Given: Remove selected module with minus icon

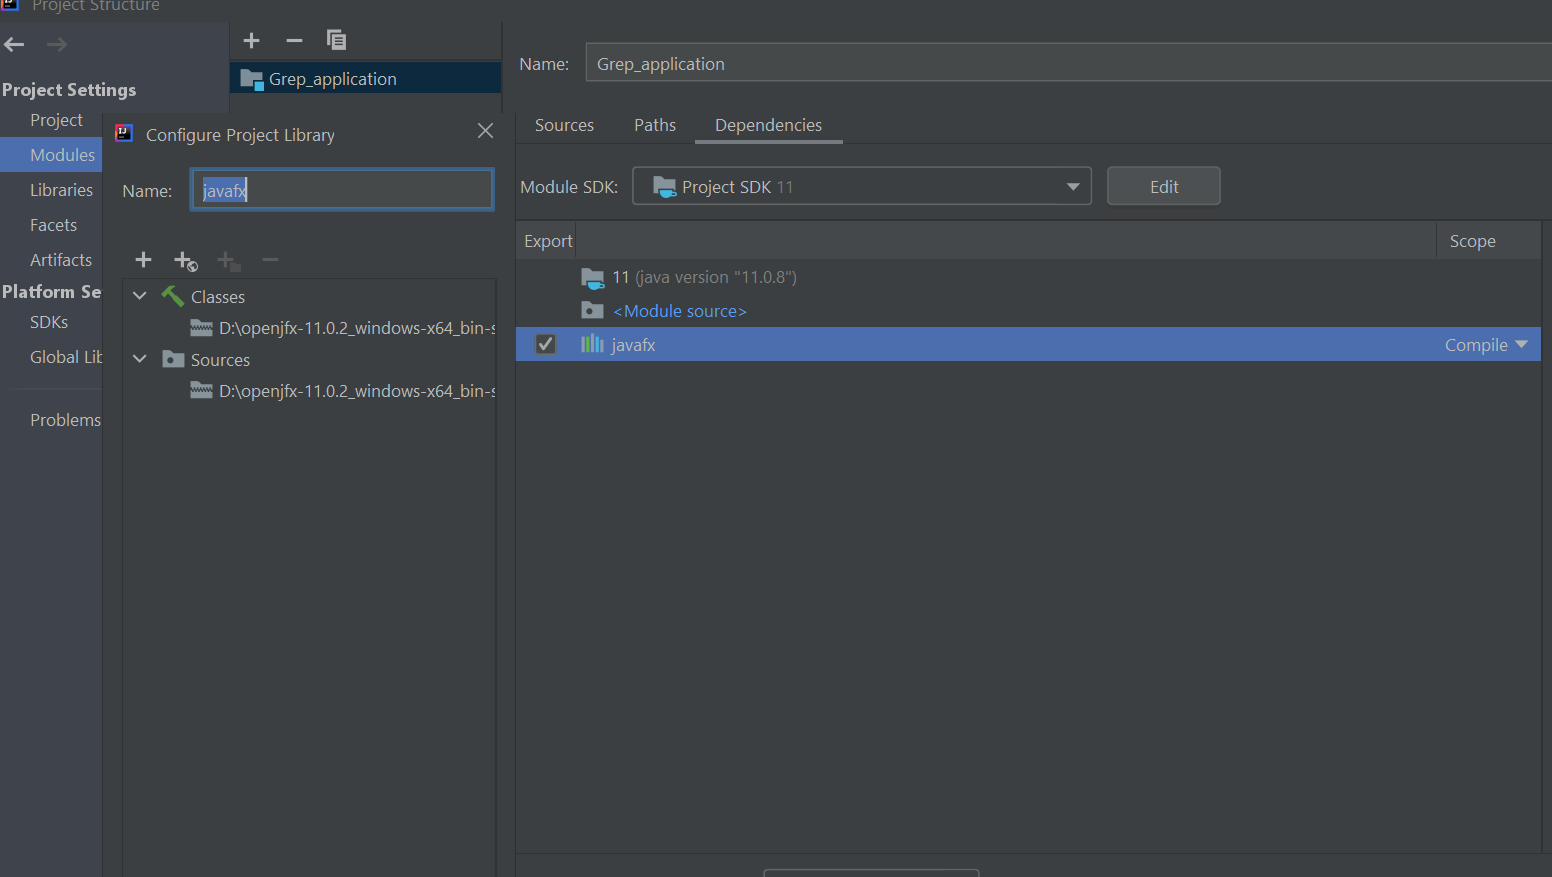Looking at the screenshot, I should coord(294,40).
